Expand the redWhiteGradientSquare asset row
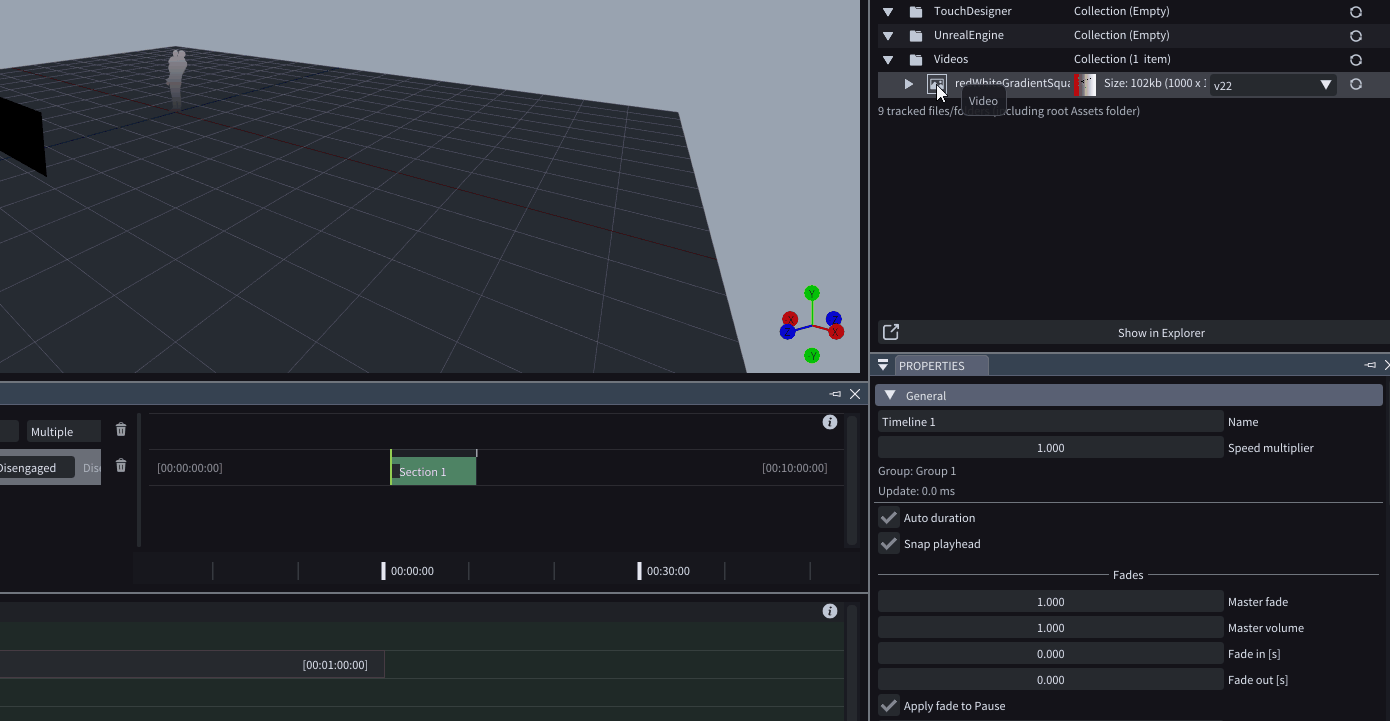This screenshot has height=721, width=1390. coord(908,84)
